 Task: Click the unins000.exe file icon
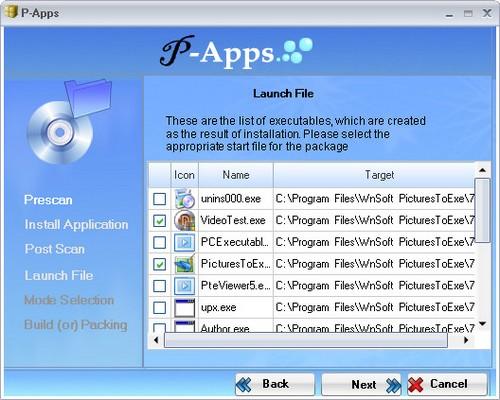tap(185, 199)
